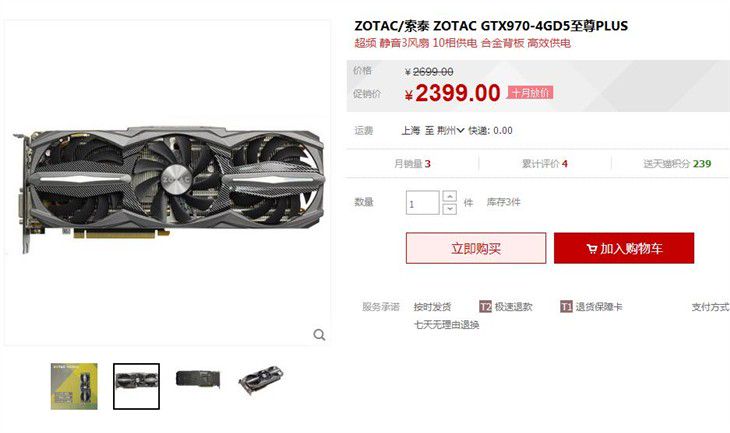Select the front-view graphics card thumbnail

(x=136, y=386)
